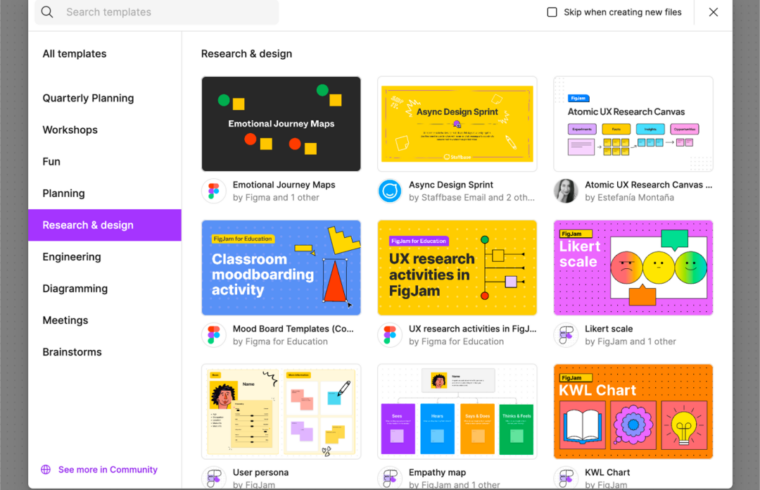
Task: Click FigJam icon beside User persona
Action: pos(214,478)
